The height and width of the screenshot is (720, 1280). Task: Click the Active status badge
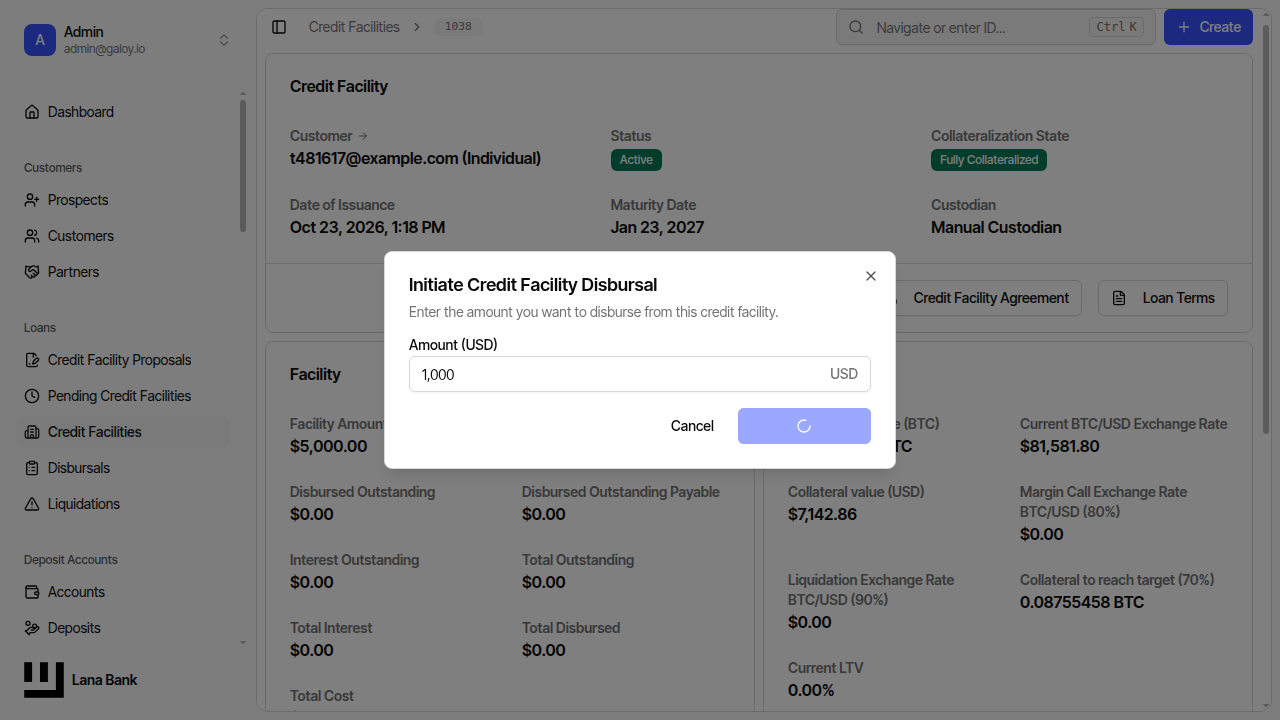coord(636,160)
